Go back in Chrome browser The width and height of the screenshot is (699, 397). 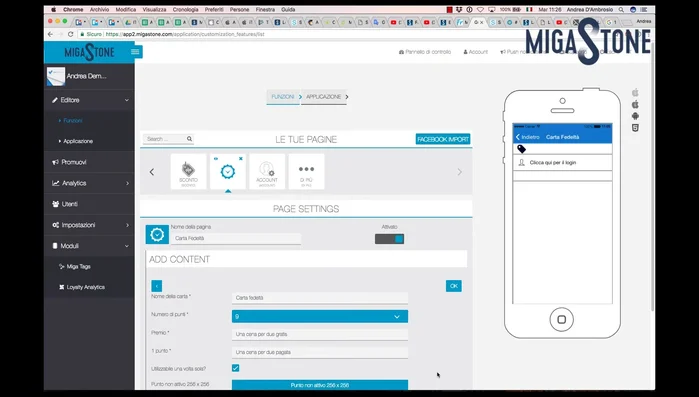tap(50, 34)
